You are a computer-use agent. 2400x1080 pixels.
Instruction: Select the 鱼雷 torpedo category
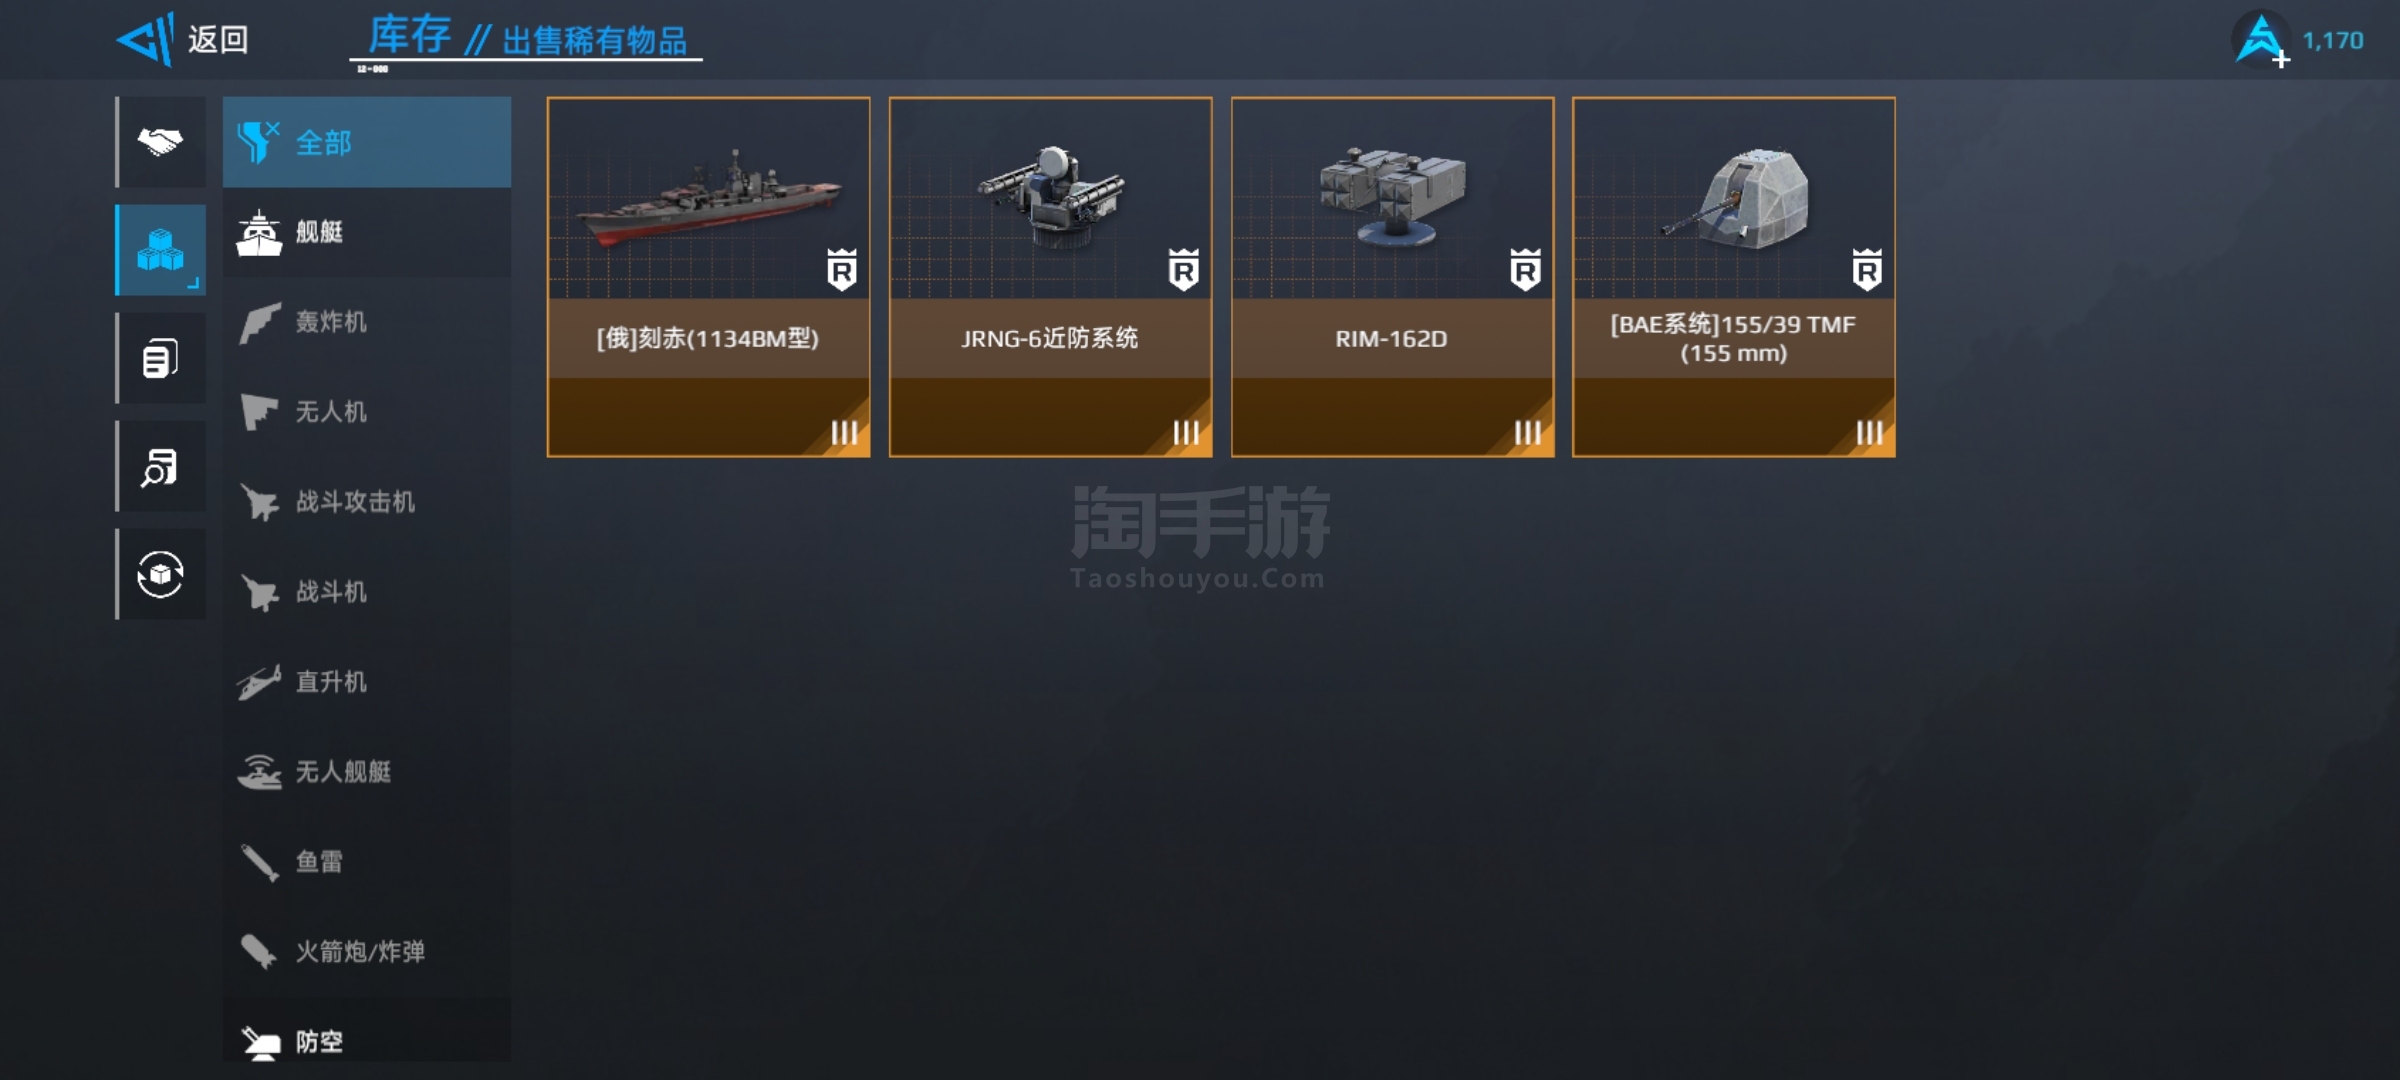[367, 862]
